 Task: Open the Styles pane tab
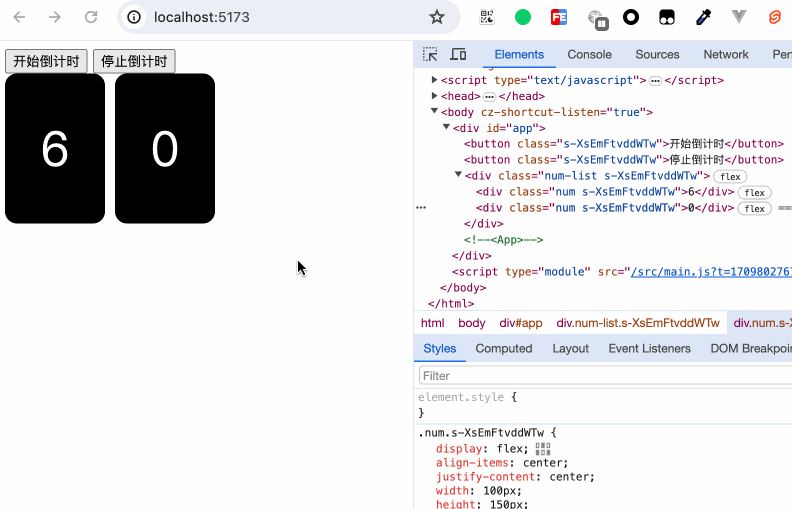tap(439, 348)
